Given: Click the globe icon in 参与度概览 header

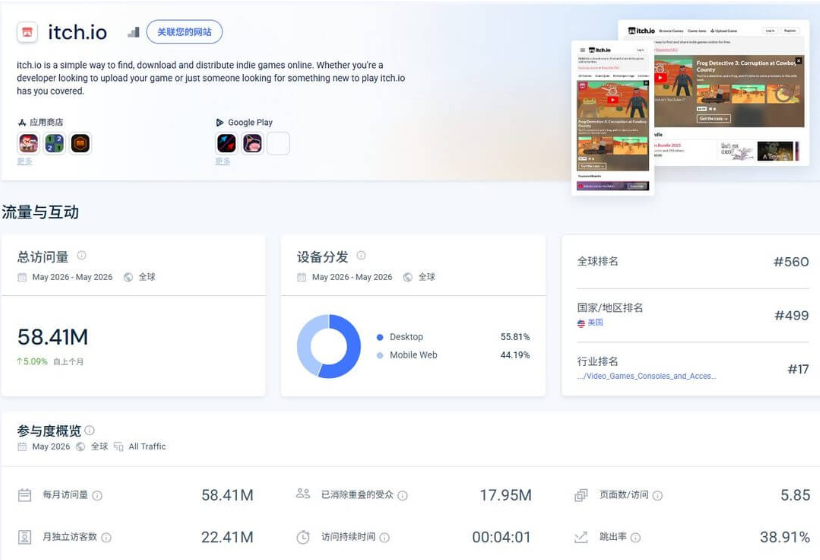Looking at the screenshot, I should [81, 447].
